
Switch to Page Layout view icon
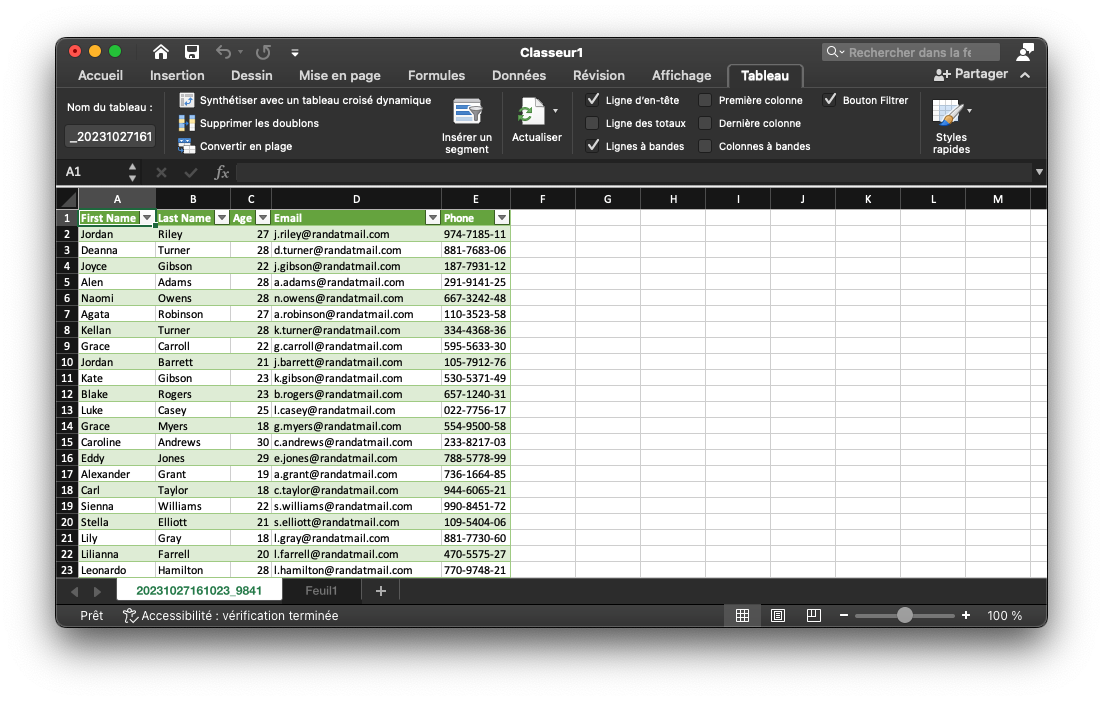(778, 615)
